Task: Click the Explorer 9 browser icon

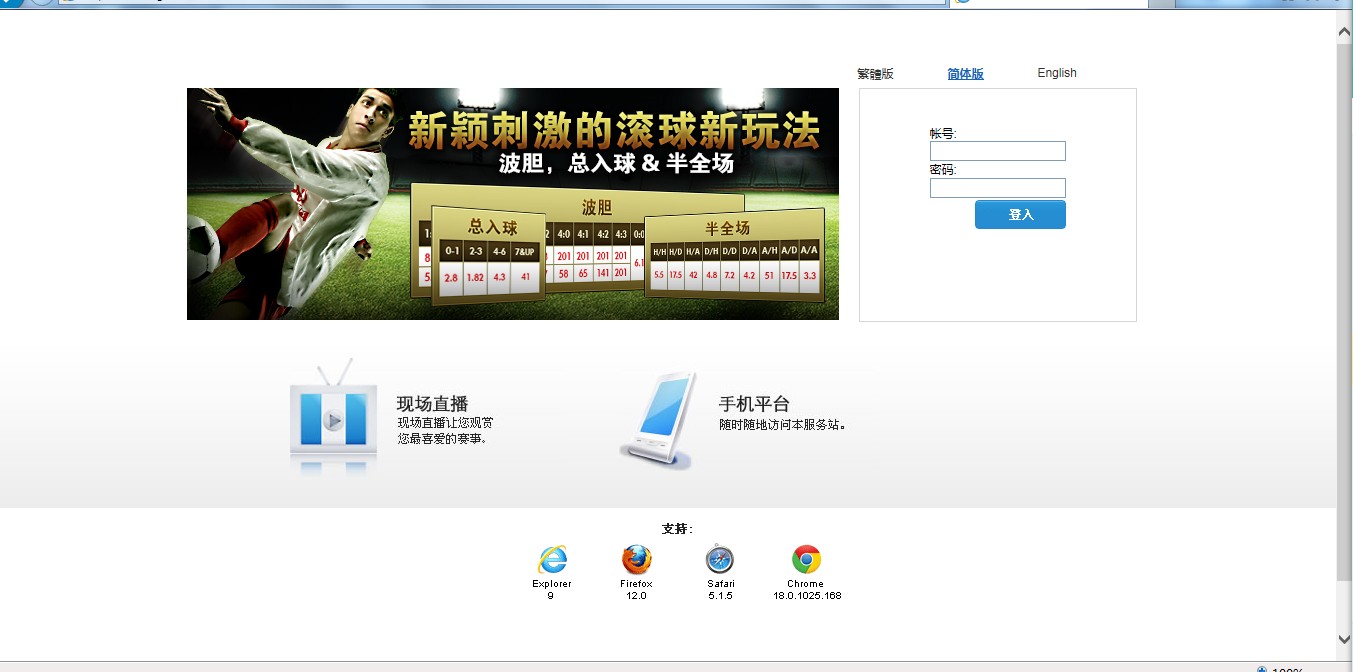Action: pos(552,557)
